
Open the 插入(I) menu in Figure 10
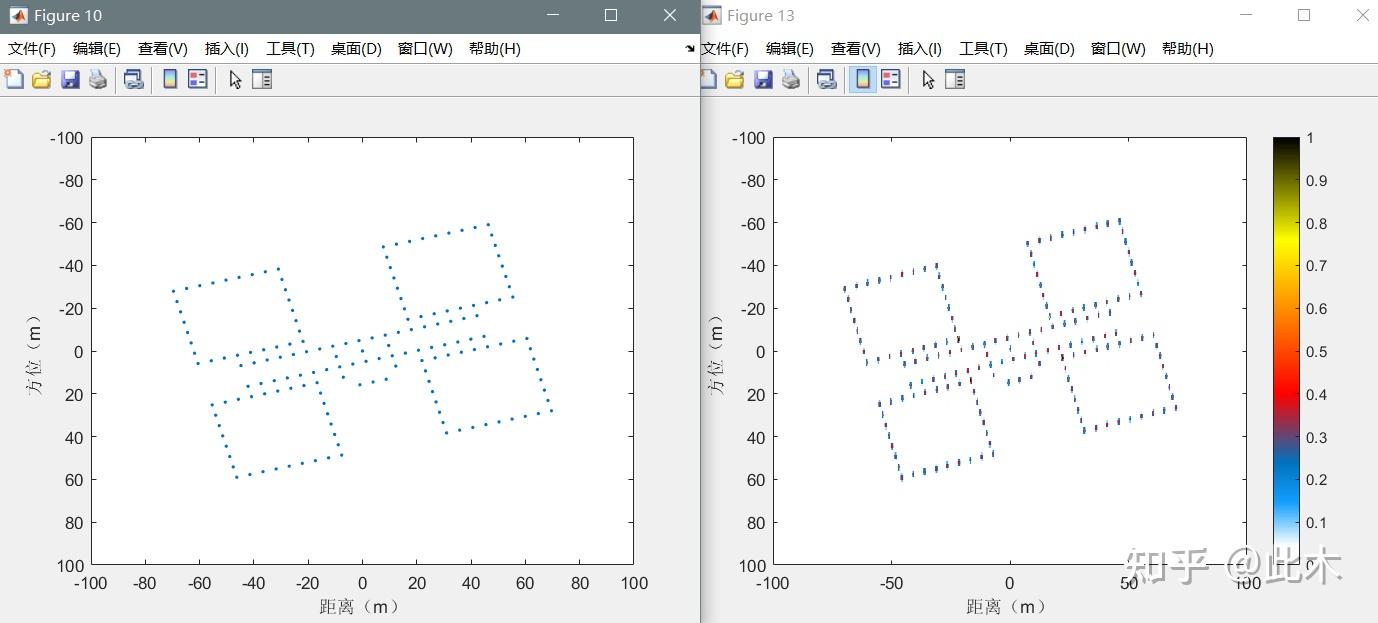[x=227, y=48]
